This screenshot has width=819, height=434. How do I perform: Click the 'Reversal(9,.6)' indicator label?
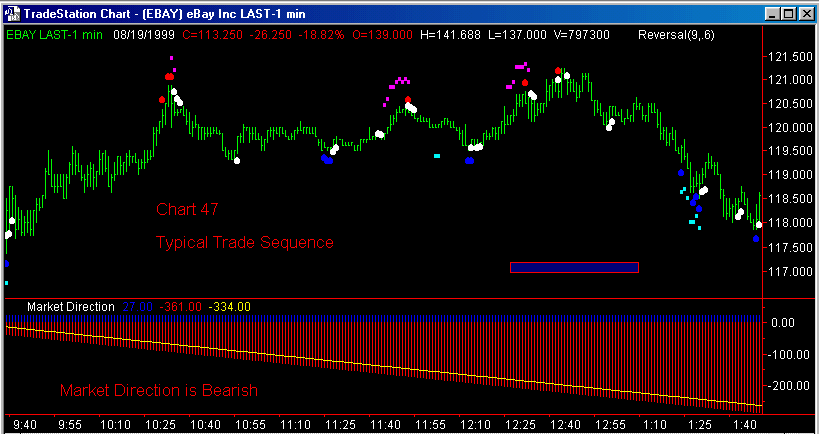676,36
